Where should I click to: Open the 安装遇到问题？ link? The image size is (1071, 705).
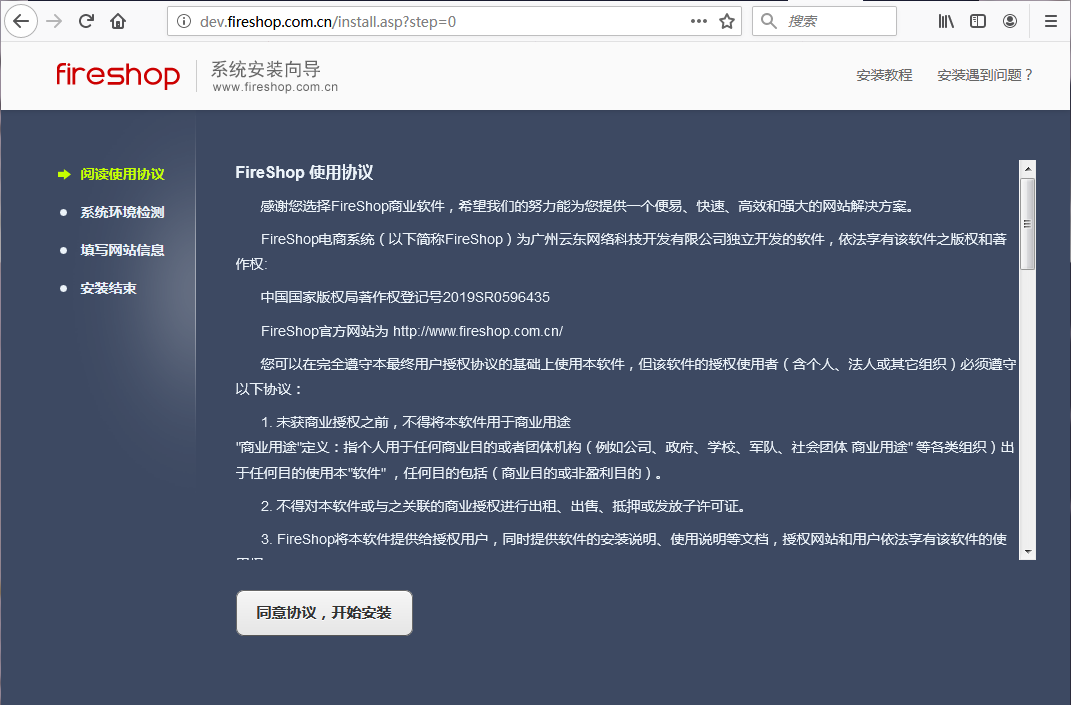(x=985, y=75)
